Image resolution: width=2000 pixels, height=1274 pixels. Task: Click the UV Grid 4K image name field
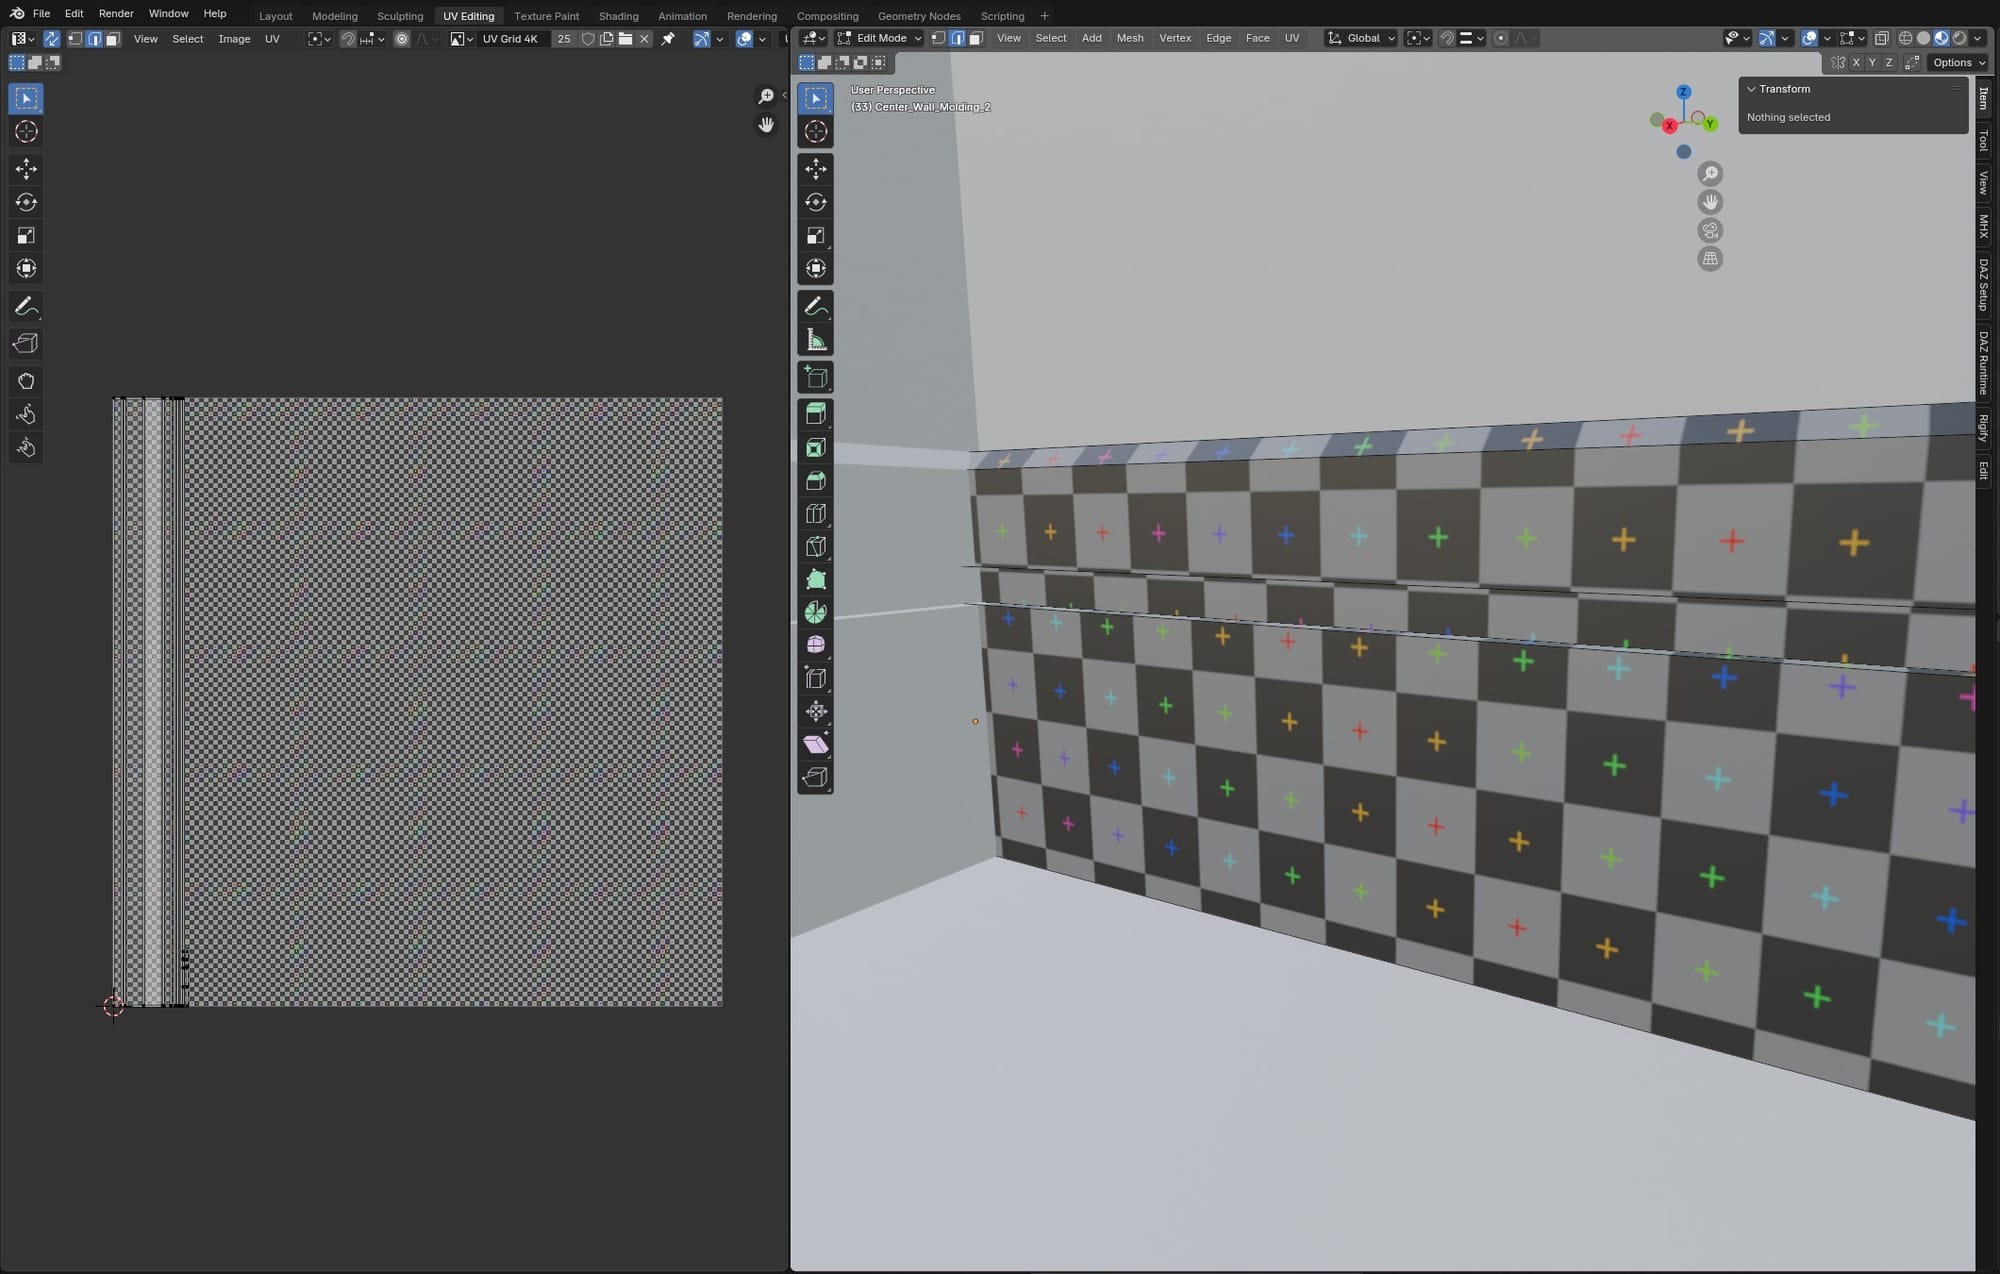point(511,39)
